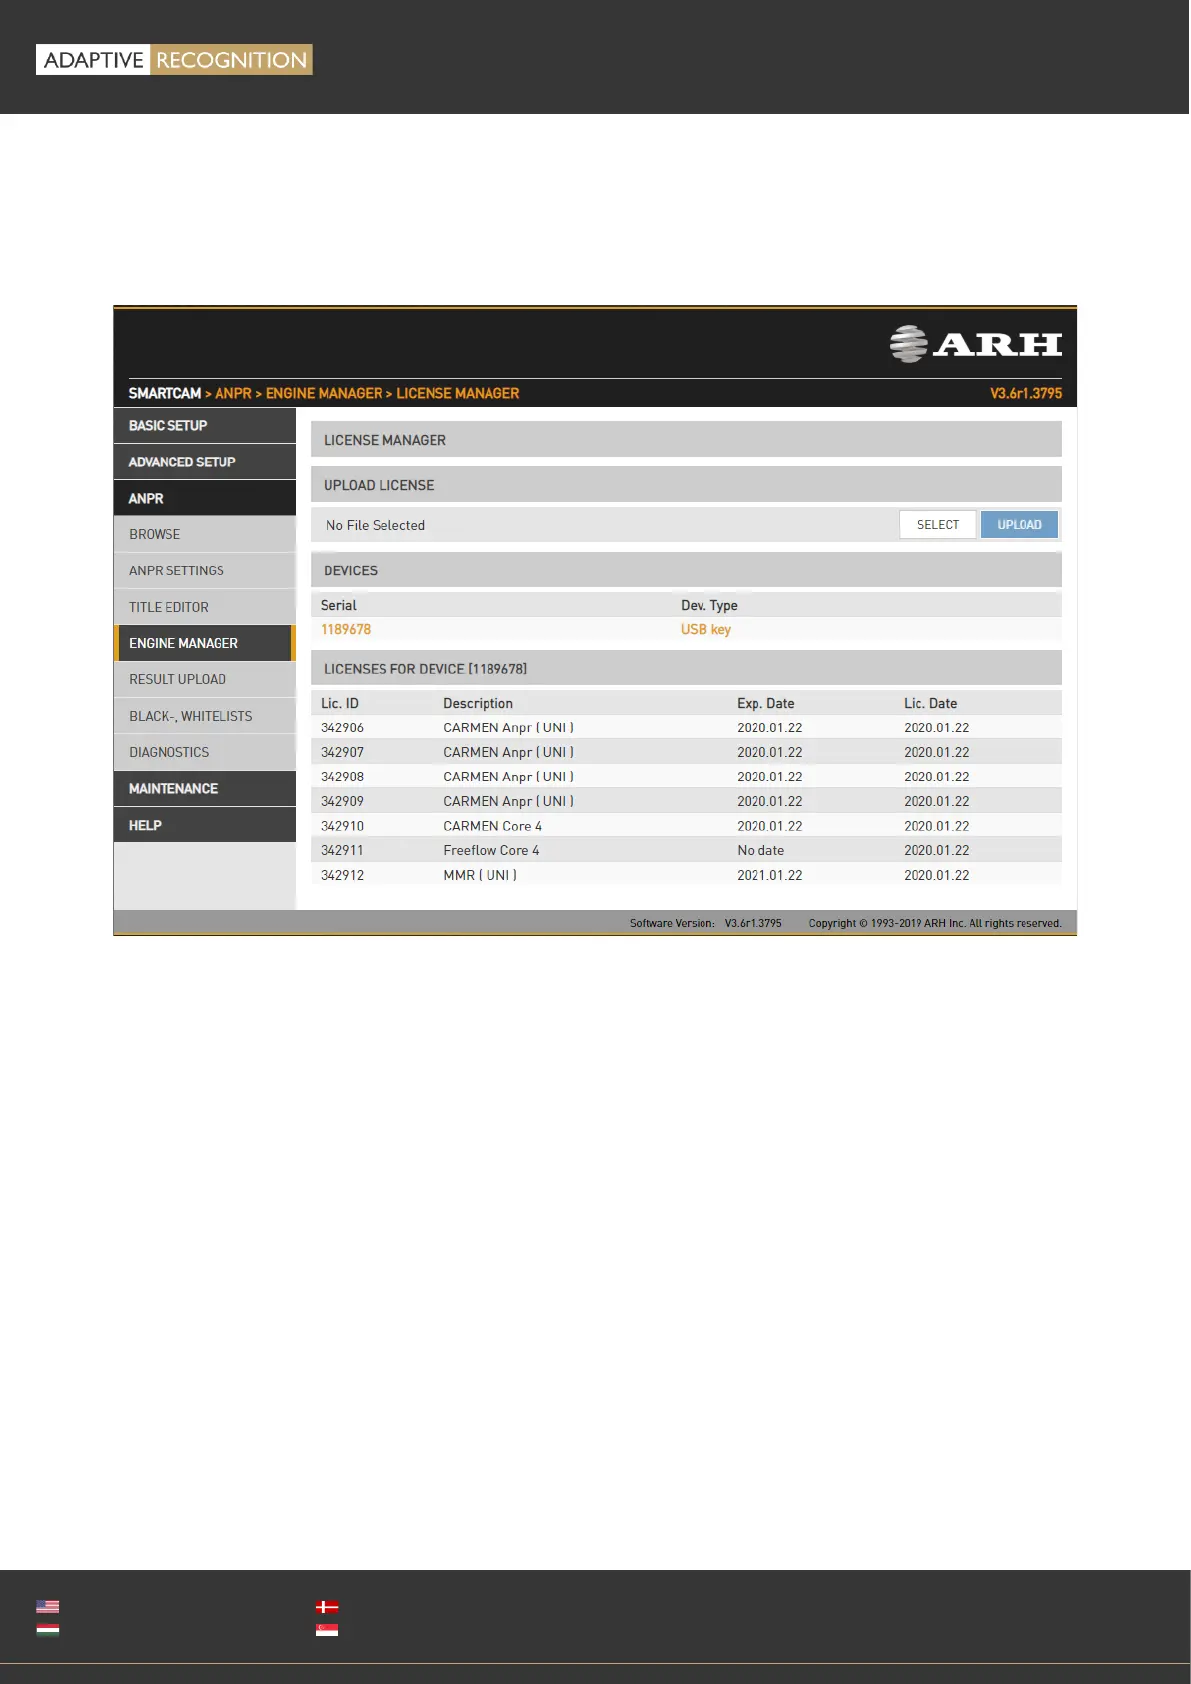Click ENGINE MANAGER in the breadcrumb
Viewport: 1191px width, 1684px height.
tap(324, 393)
